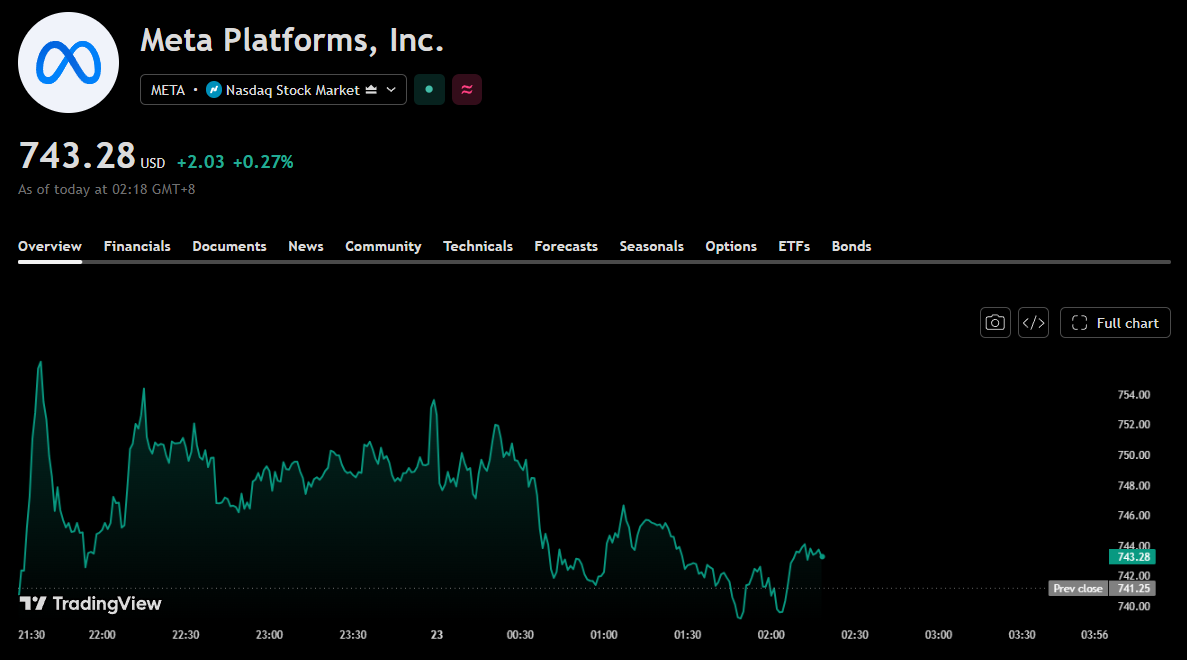1187x660 pixels.
Task: Click the 'As of today at 02:18 GMT+8' text
Action: click(107, 189)
